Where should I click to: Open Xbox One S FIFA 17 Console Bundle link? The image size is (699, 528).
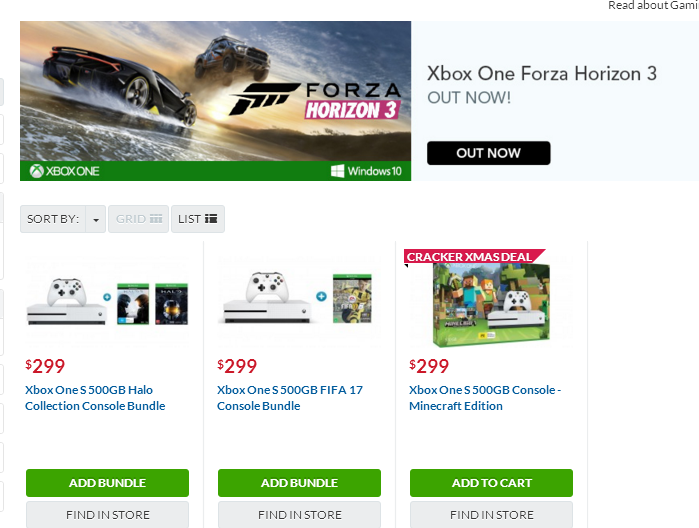290,398
